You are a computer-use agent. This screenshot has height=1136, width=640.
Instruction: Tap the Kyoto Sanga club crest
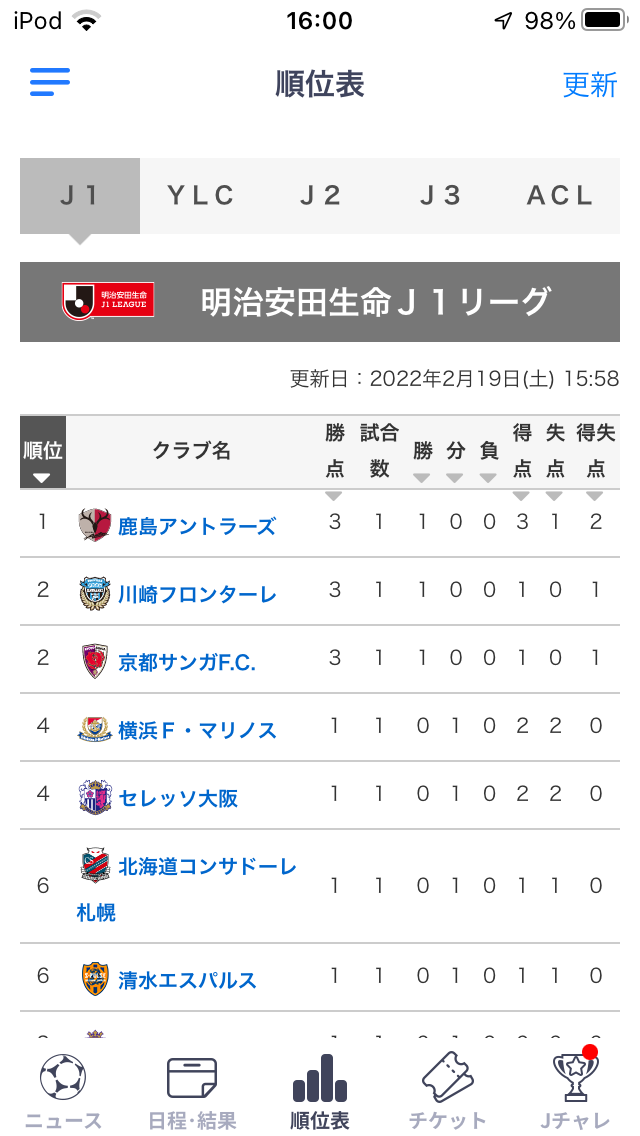tap(95, 661)
